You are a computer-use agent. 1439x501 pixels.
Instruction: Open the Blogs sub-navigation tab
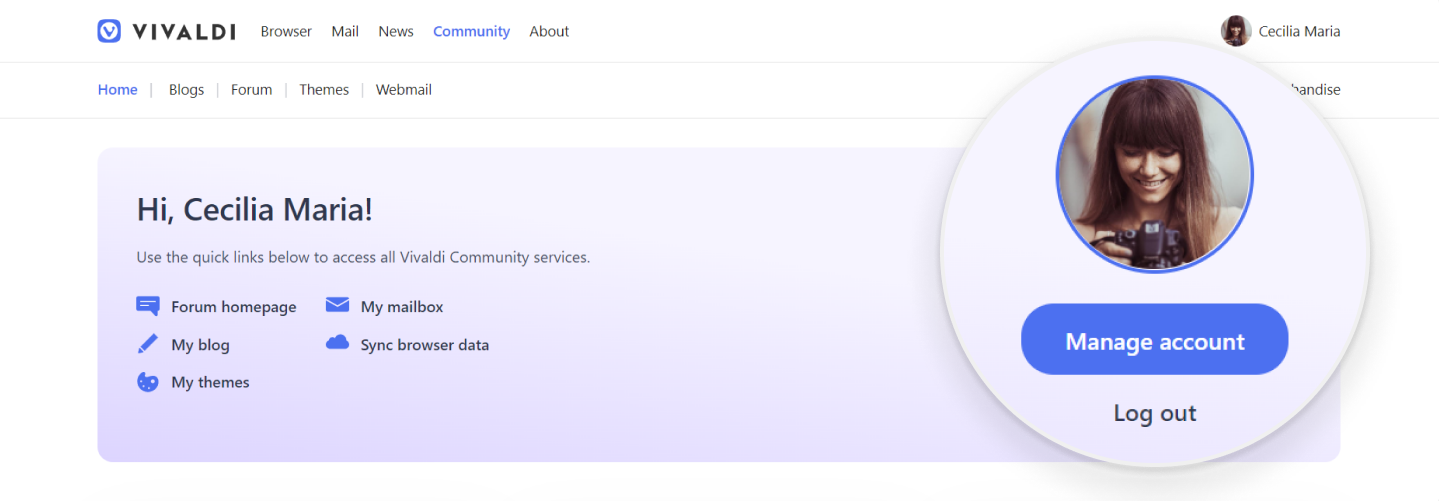tap(186, 89)
